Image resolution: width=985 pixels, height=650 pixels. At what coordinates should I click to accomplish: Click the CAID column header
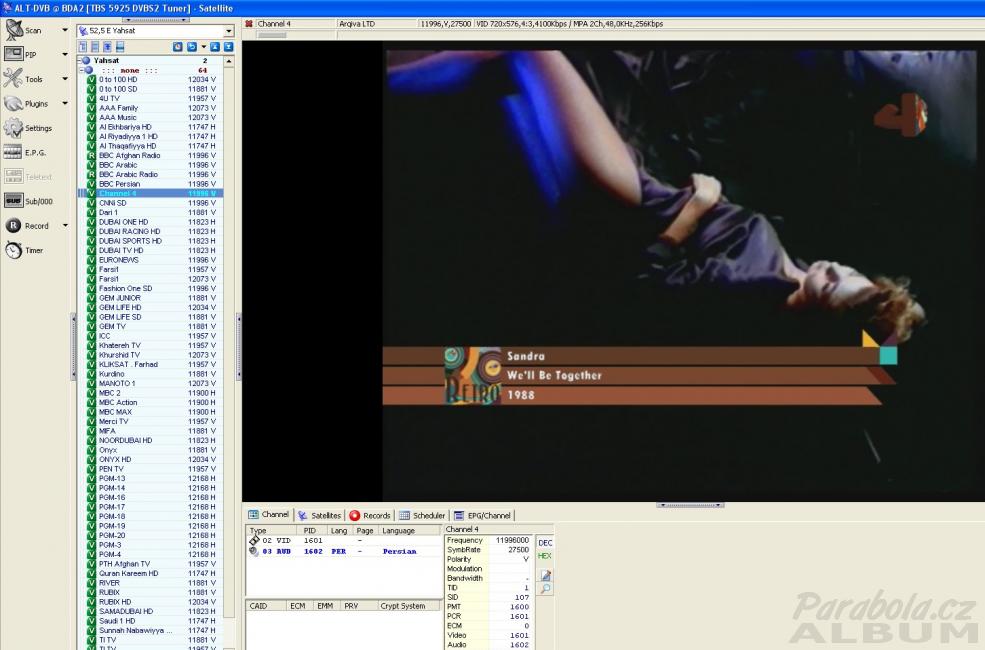pos(266,606)
